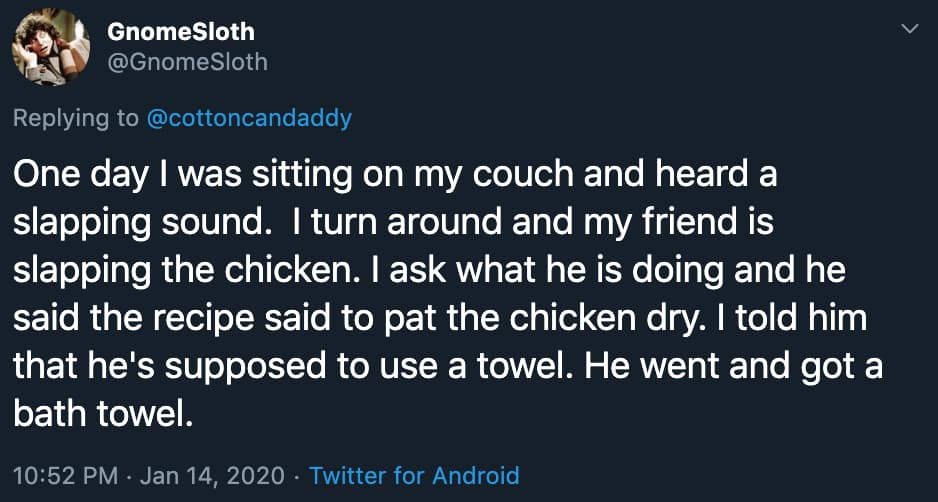The image size is (938, 502).
Task: Click the final 'bath towel.' line
Action: [101, 412]
